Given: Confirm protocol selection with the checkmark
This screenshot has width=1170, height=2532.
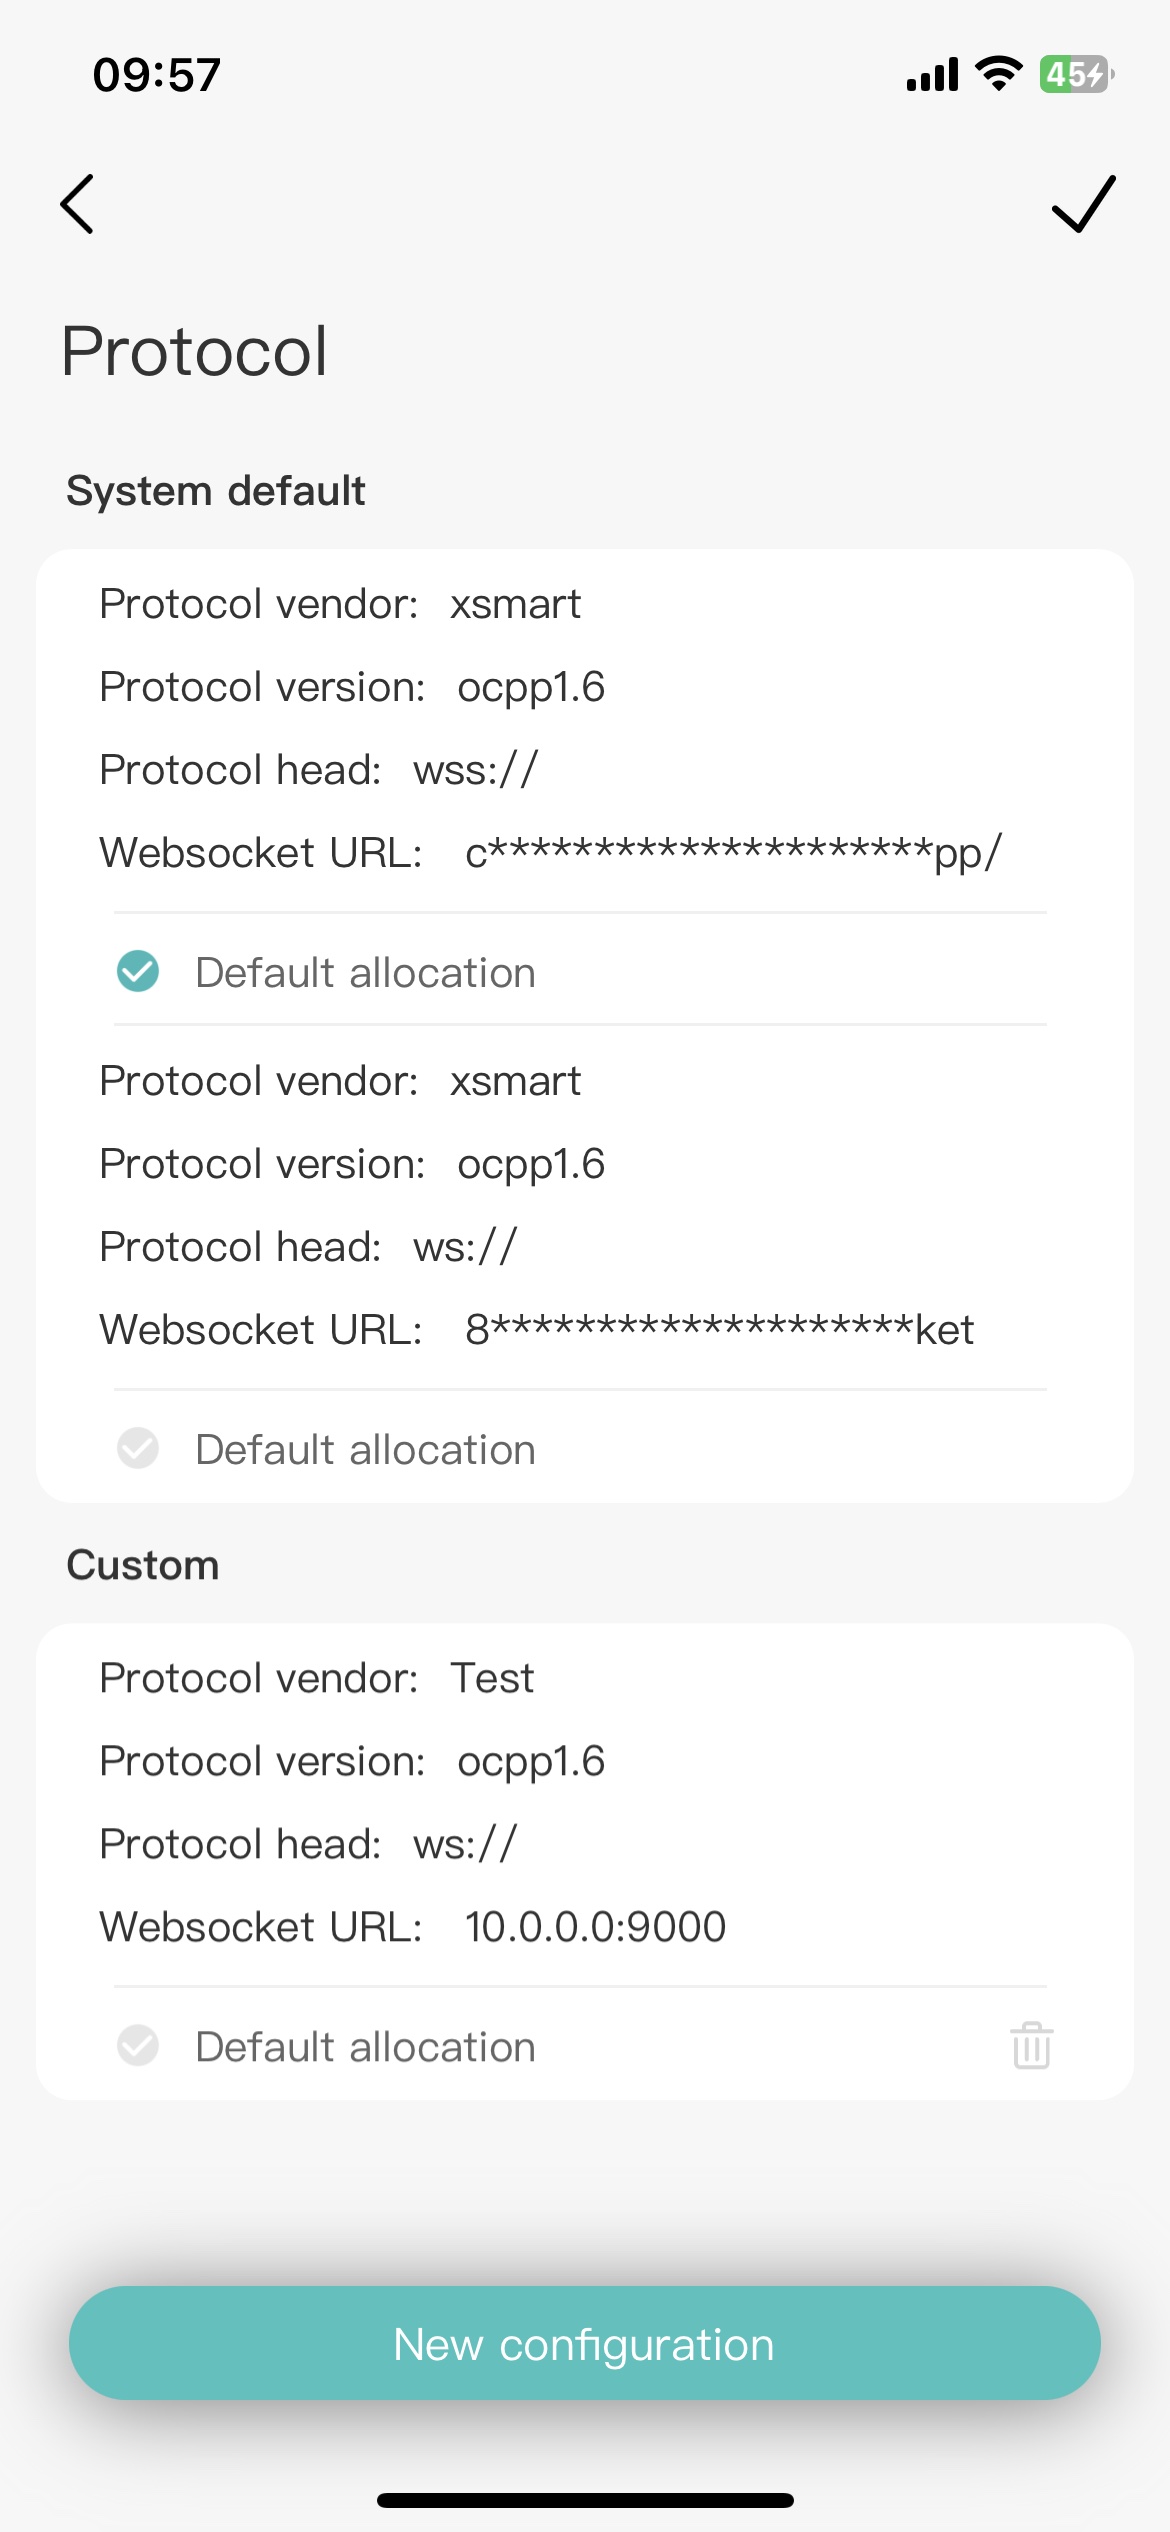Looking at the screenshot, I should (x=1083, y=204).
